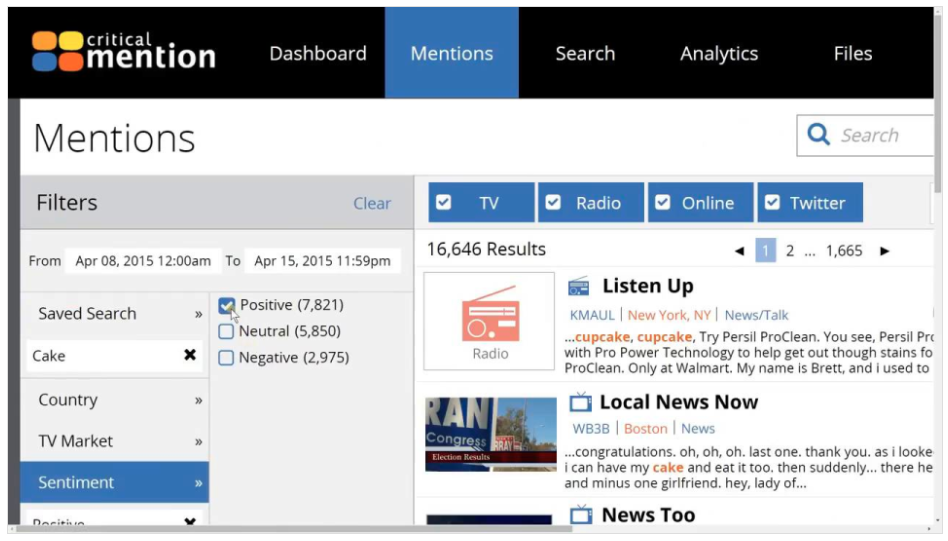This screenshot has width=948, height=541.
Task: Go to results page 1
Action: point(765,250)
